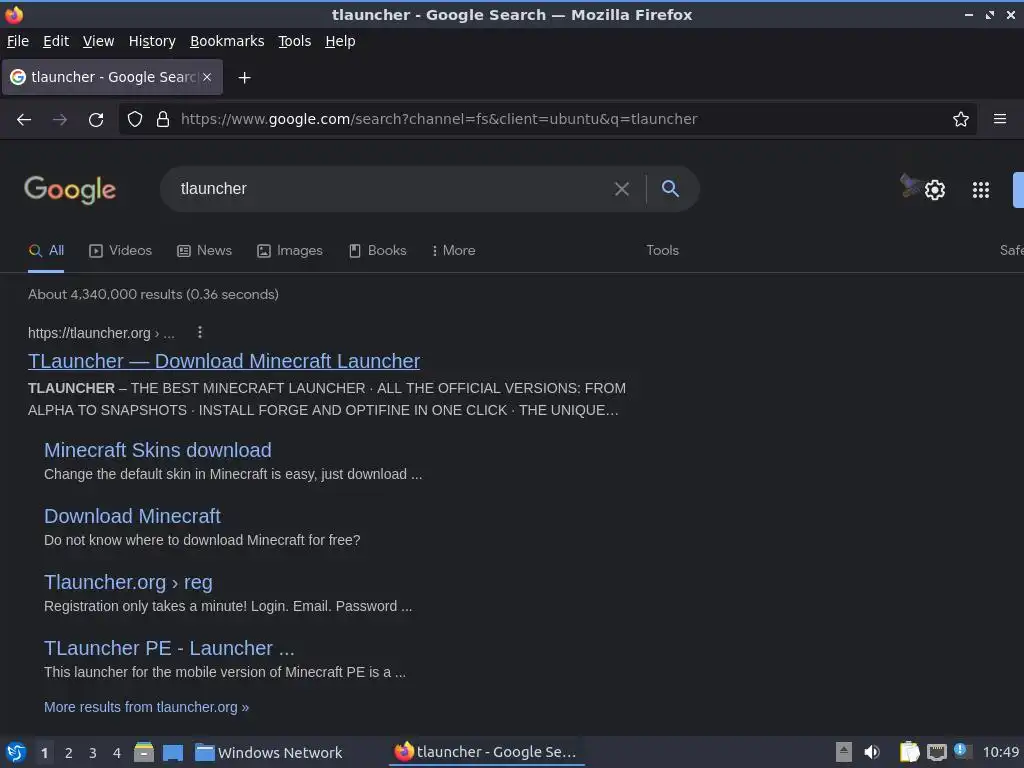Show the desktop via the blue taskbar icon
This screenshot has width=1024, height=768.
pyautogui.click(x=173, y=752)
